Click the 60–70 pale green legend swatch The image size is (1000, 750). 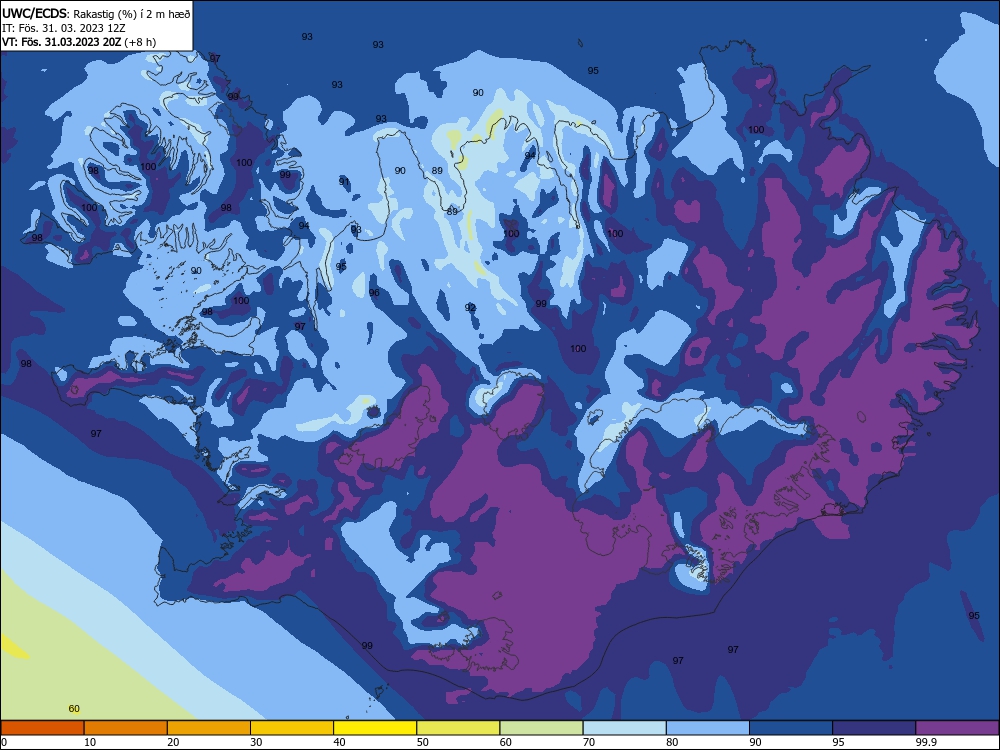point(541,728)
